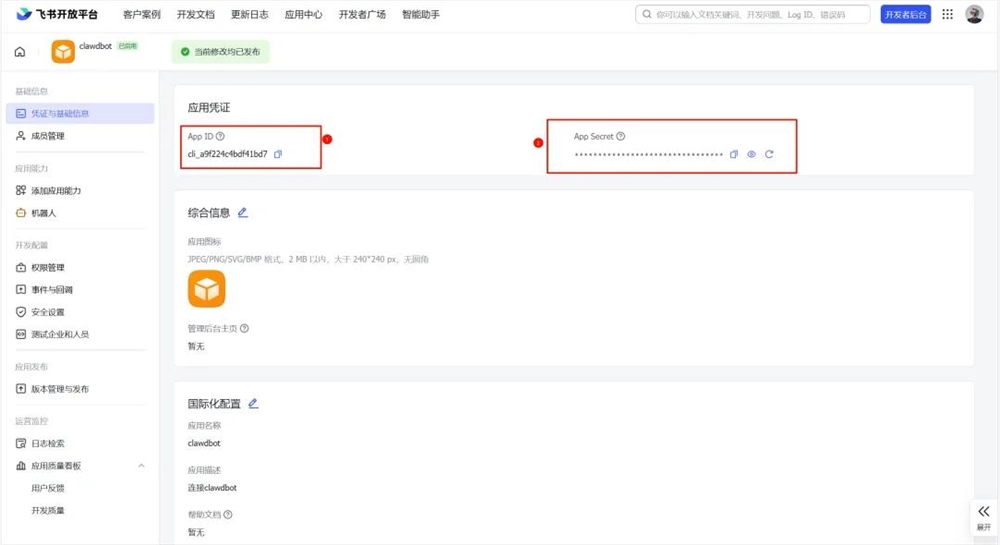This screenshot has width=1000, height=545.
Task: Open 更新日志 in top navigation
Action: [x=249, y=14]
